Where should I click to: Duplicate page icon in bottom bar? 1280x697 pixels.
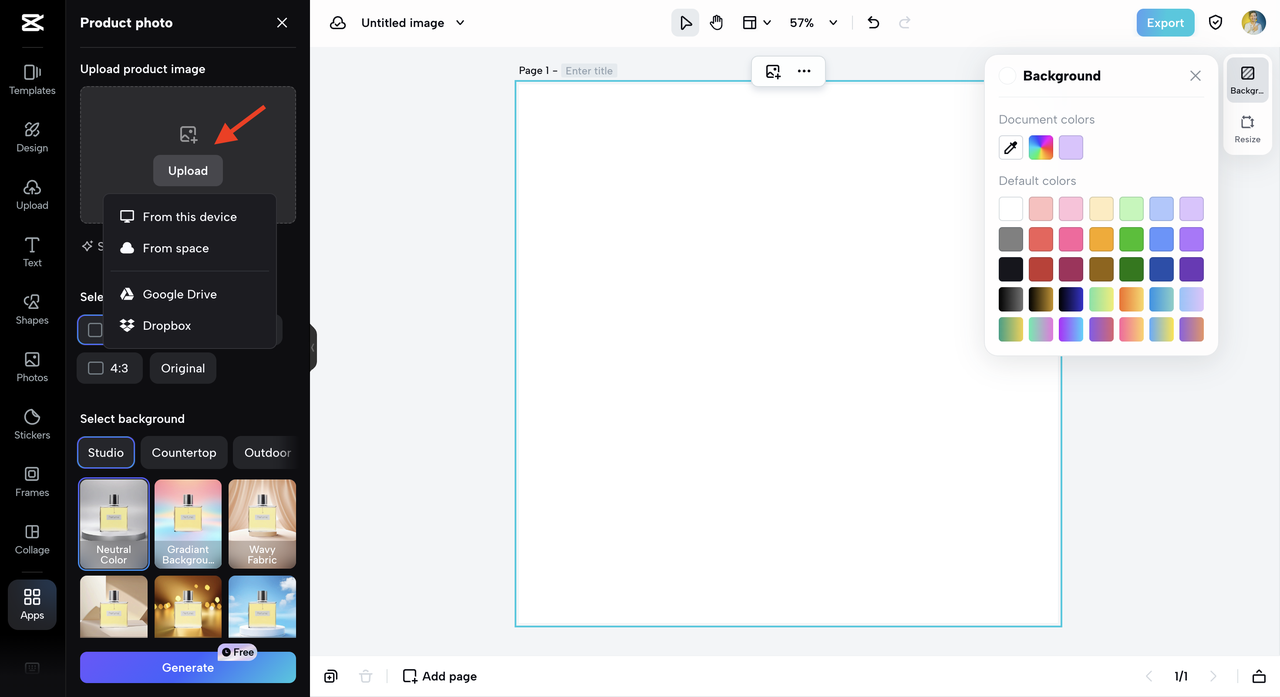click(331, 677)
